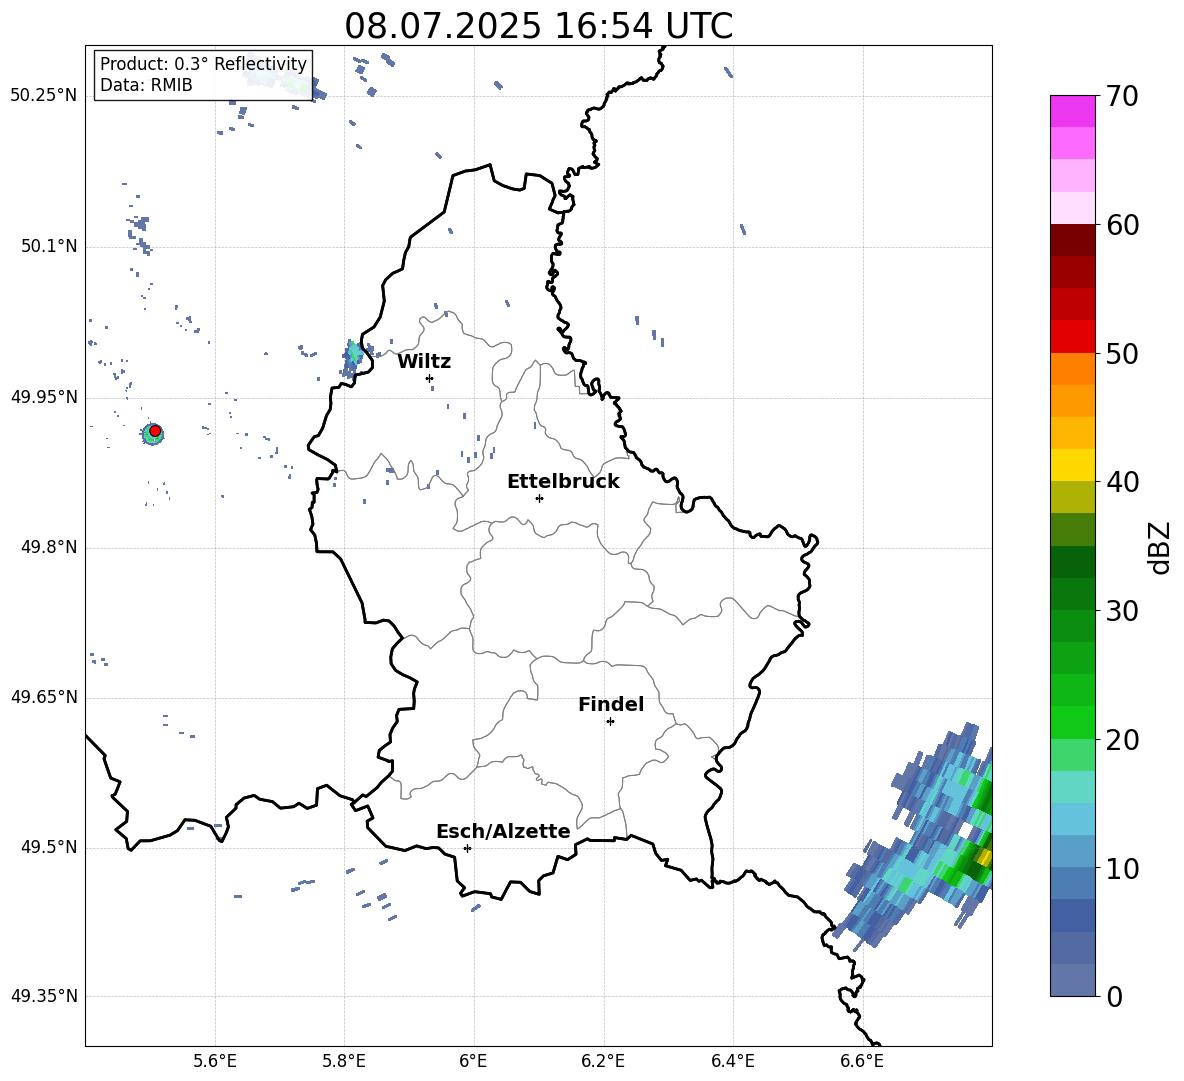
Task: Click the yellow high-reflectivity pixel in the southeast echo
Action: [x=984, y=857]
